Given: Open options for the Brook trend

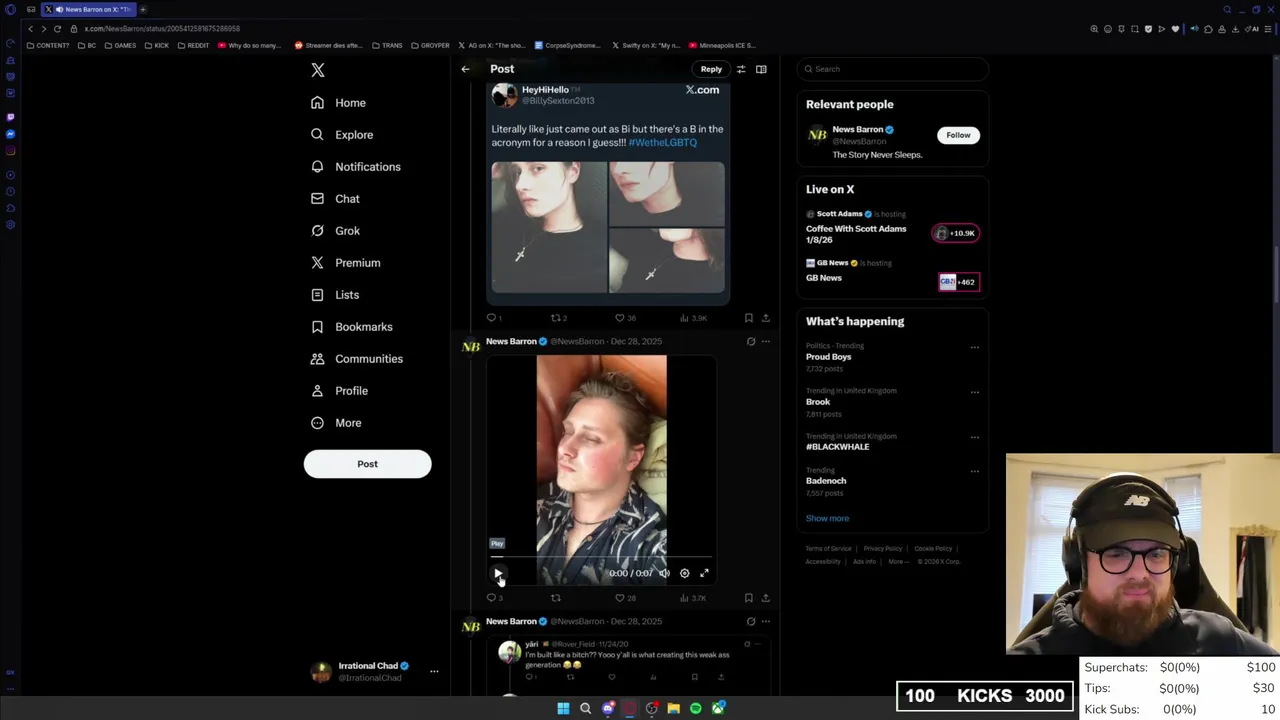Looking at the screenshot, I should click(975, 393).
